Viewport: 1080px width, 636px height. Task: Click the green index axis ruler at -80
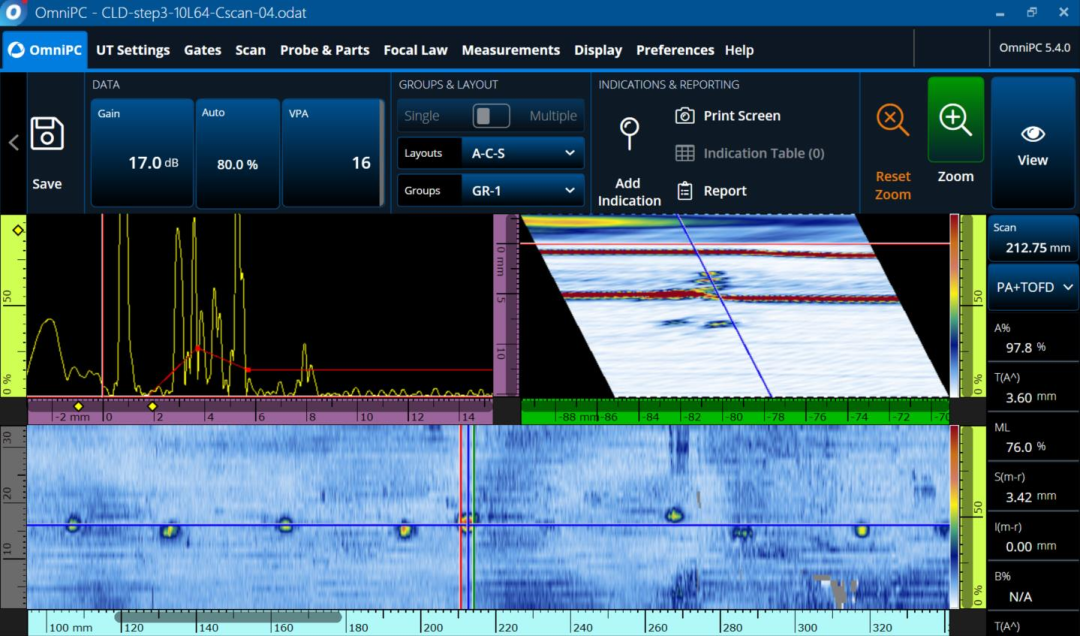tap(736, 417)
